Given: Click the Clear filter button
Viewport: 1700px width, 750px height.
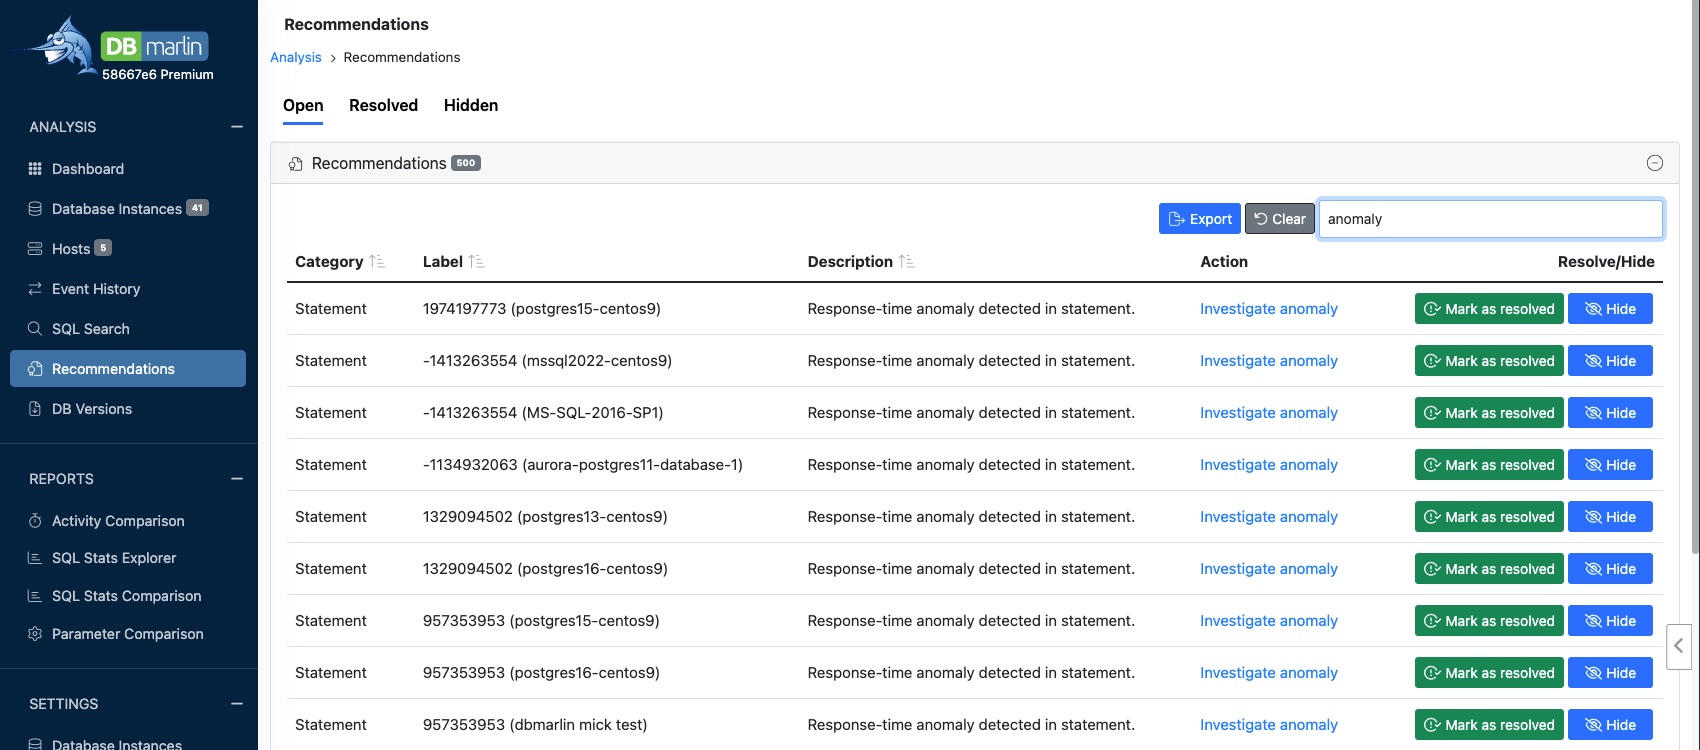Looking at the screenshot, I should [1280, 219].
